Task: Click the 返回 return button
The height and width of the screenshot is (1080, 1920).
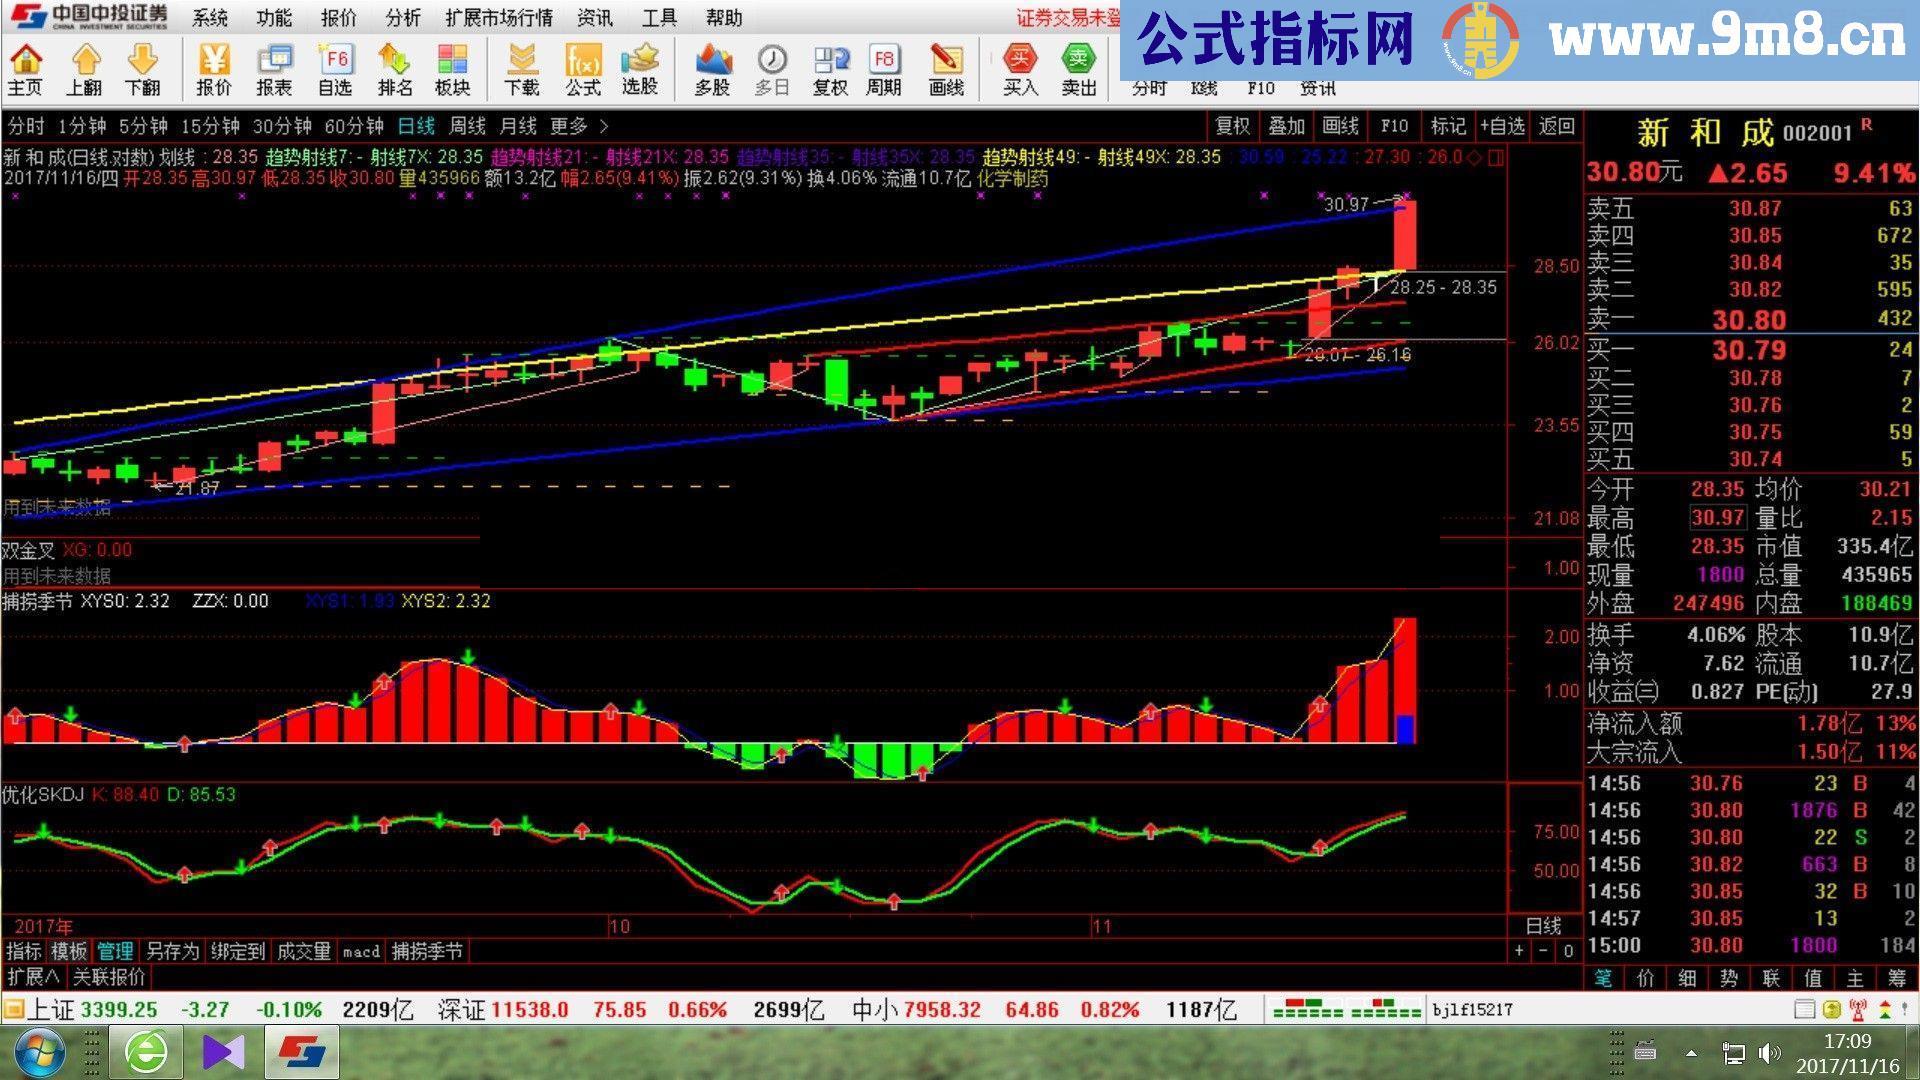Action: tap(1556, 127)
